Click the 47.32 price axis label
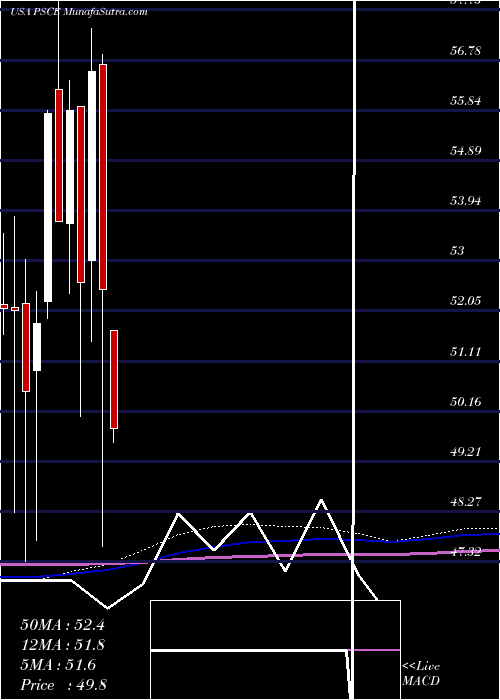Screen dimensions: 500x700 pos(466,552)
